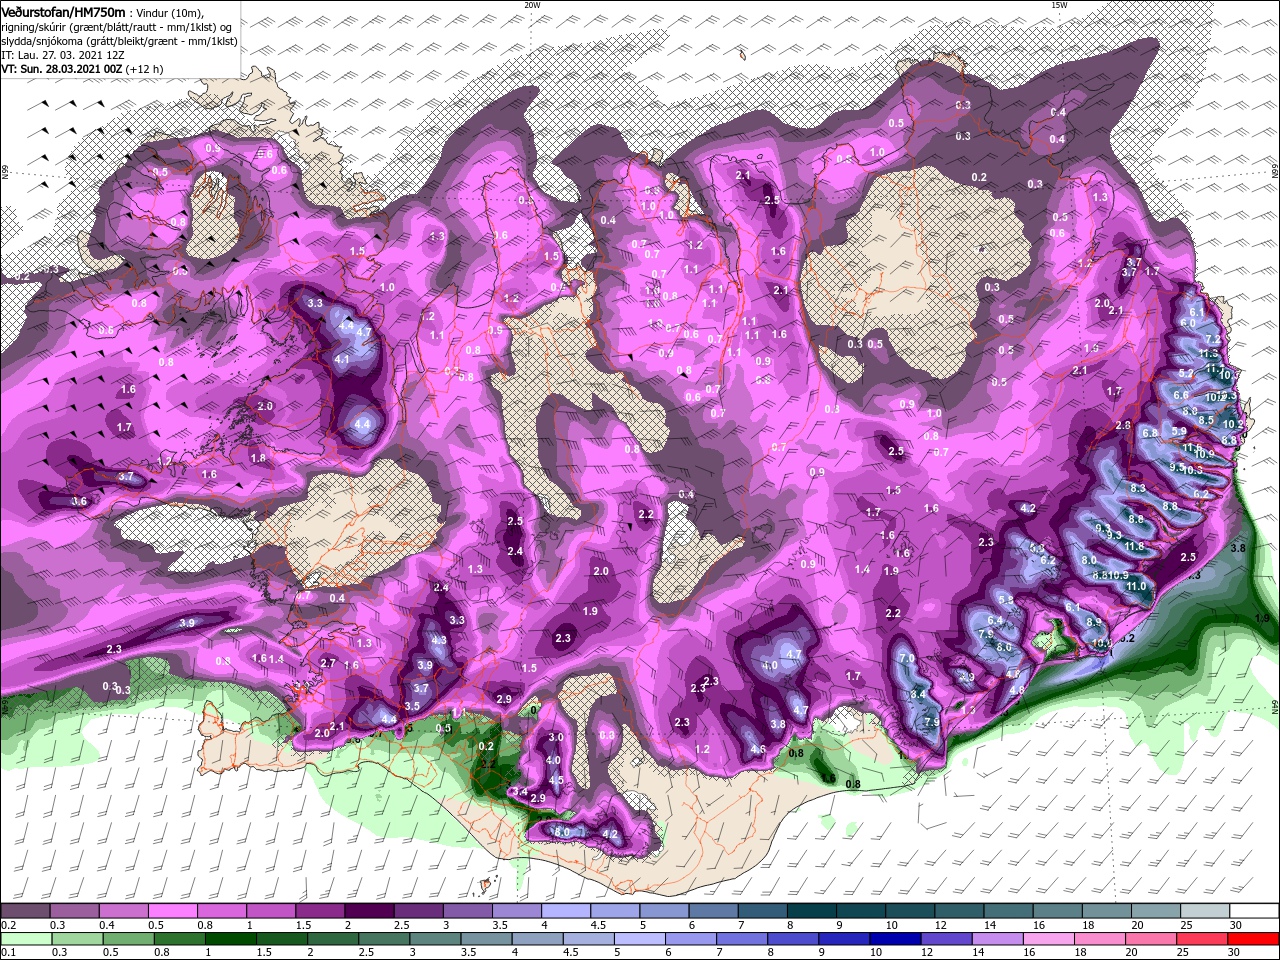Select the bright red rain swatch labeled 30
Screen dimensions: 1280x960
pos(1253,939)
